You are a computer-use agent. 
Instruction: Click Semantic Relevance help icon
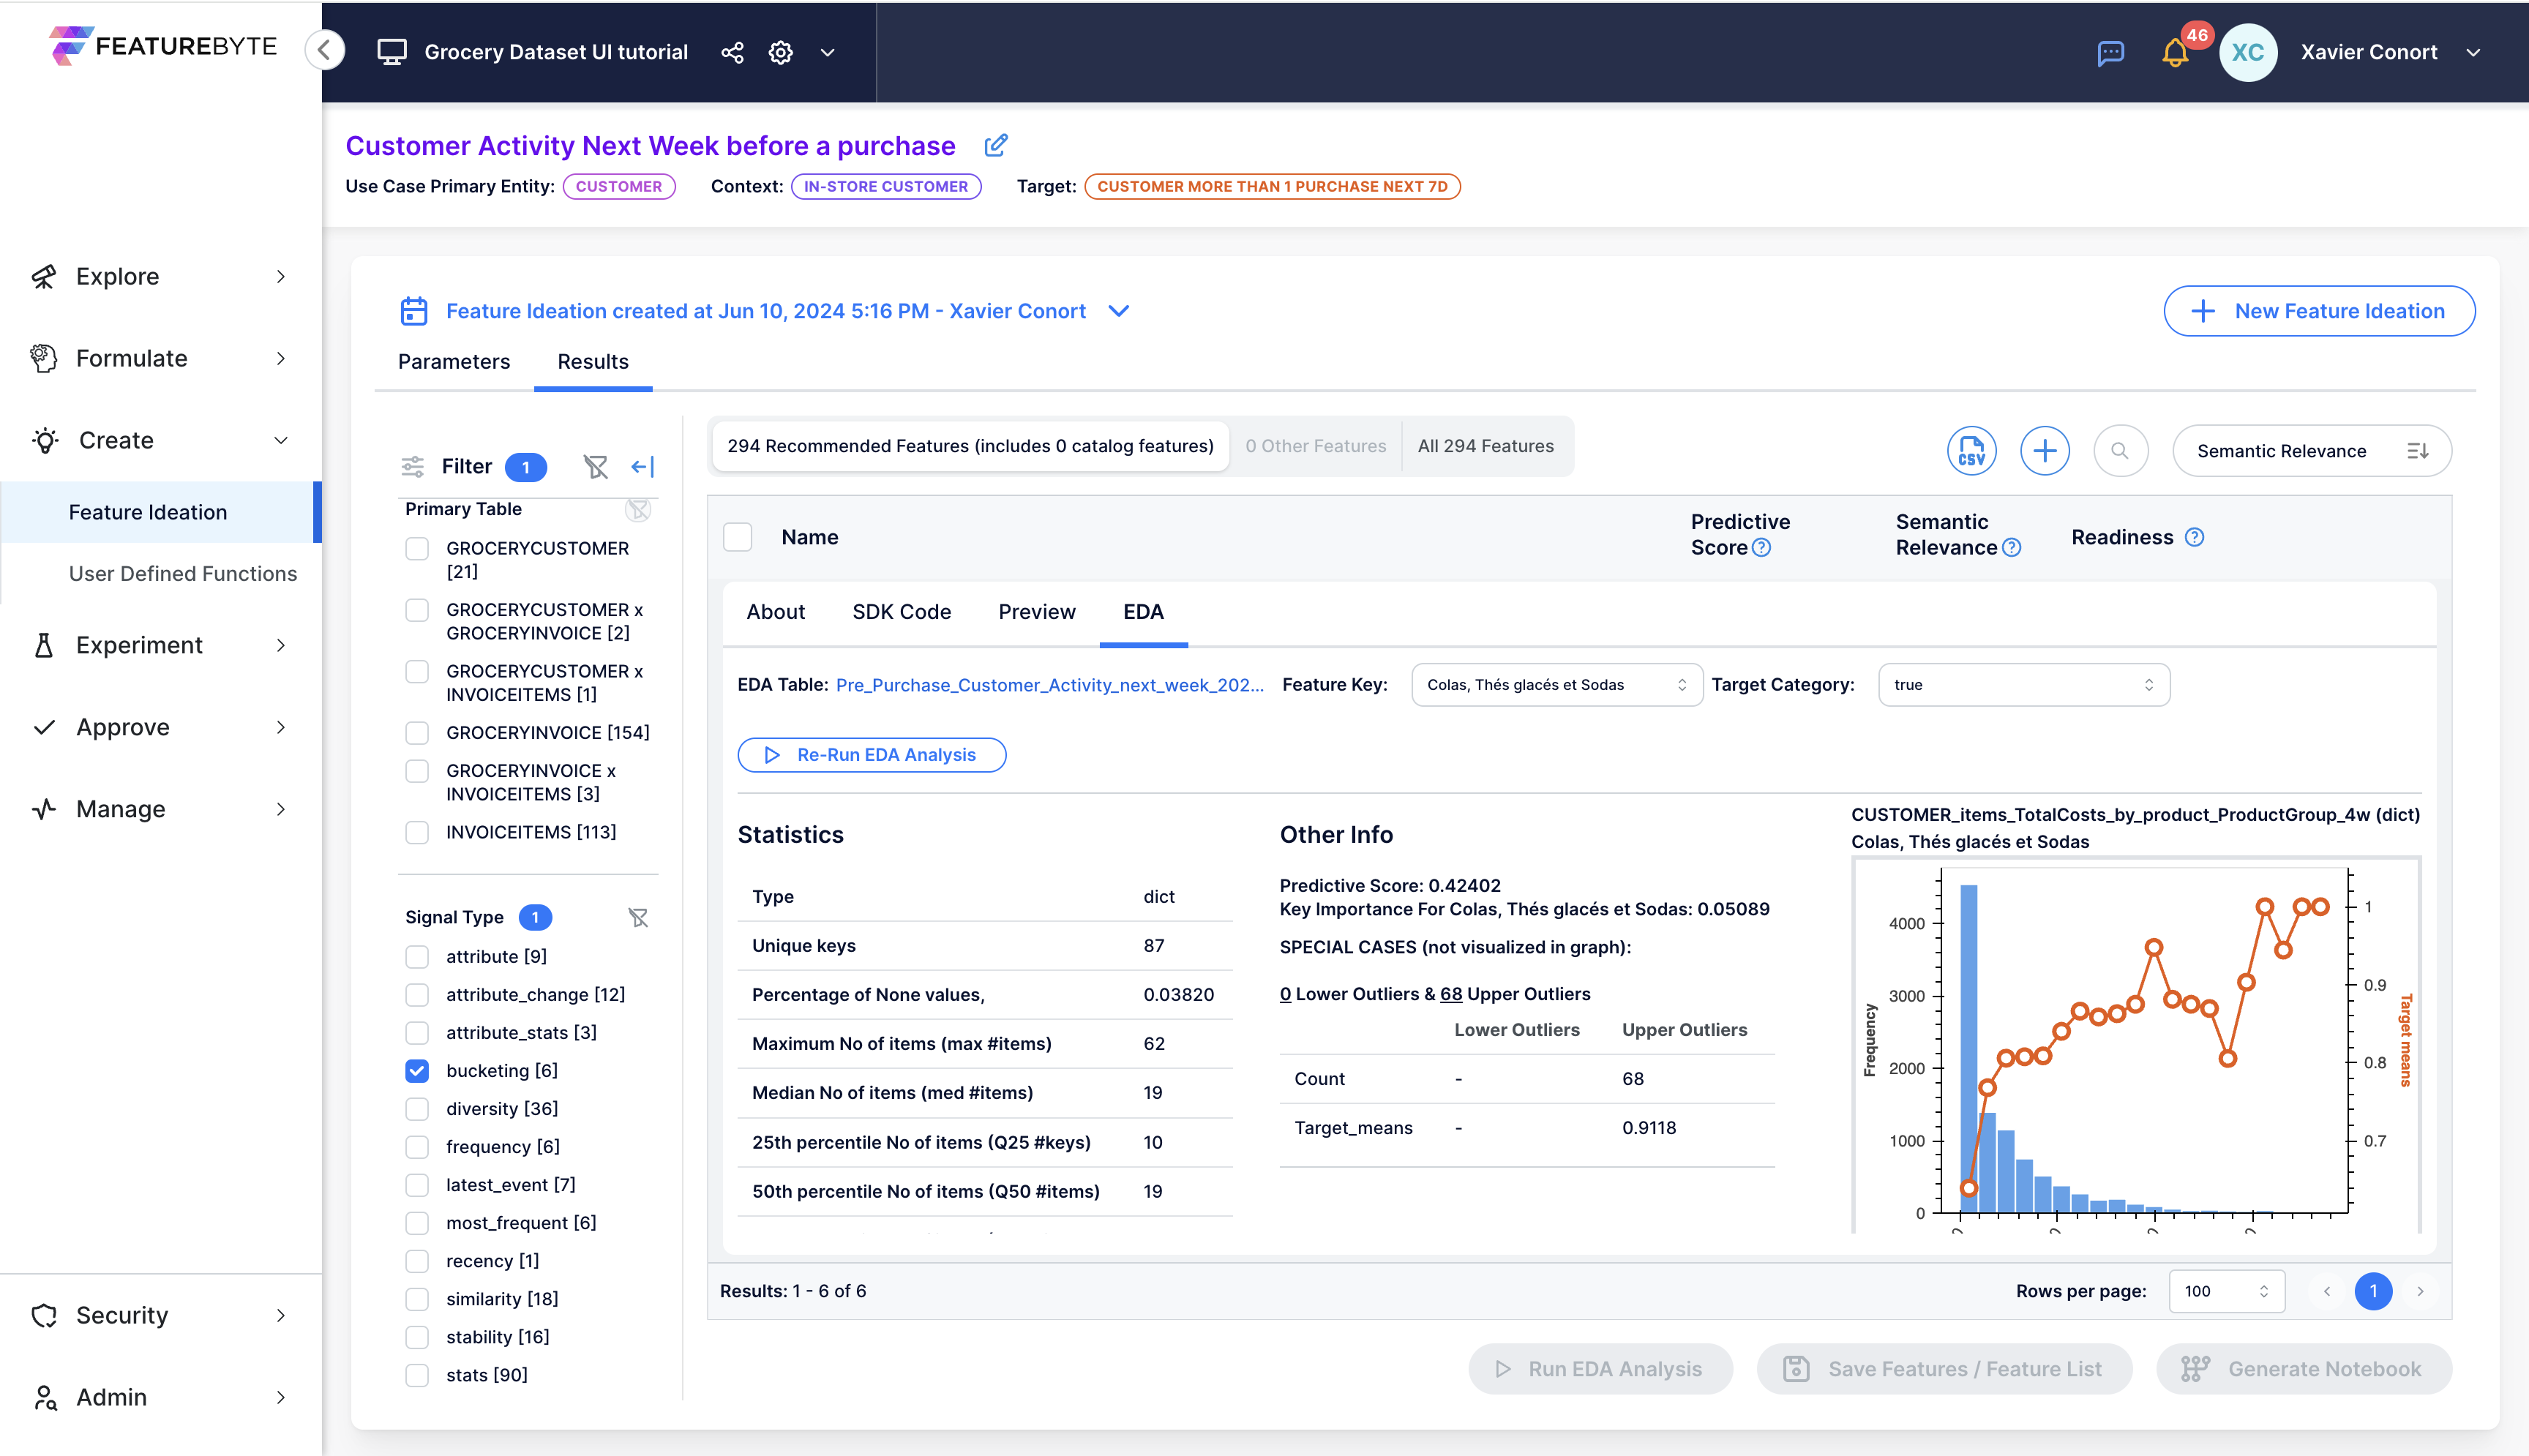click(x=2011, y=547)
